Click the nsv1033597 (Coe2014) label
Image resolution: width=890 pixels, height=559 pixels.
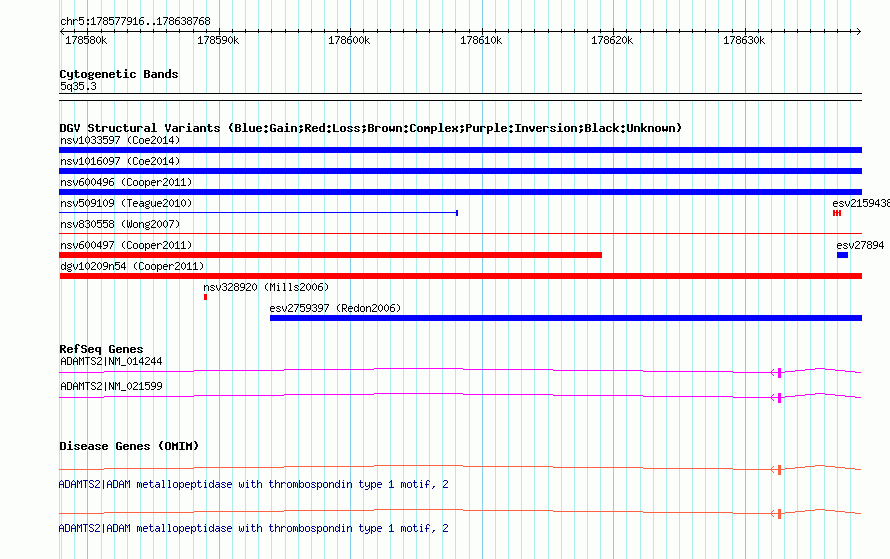(120, 140)
